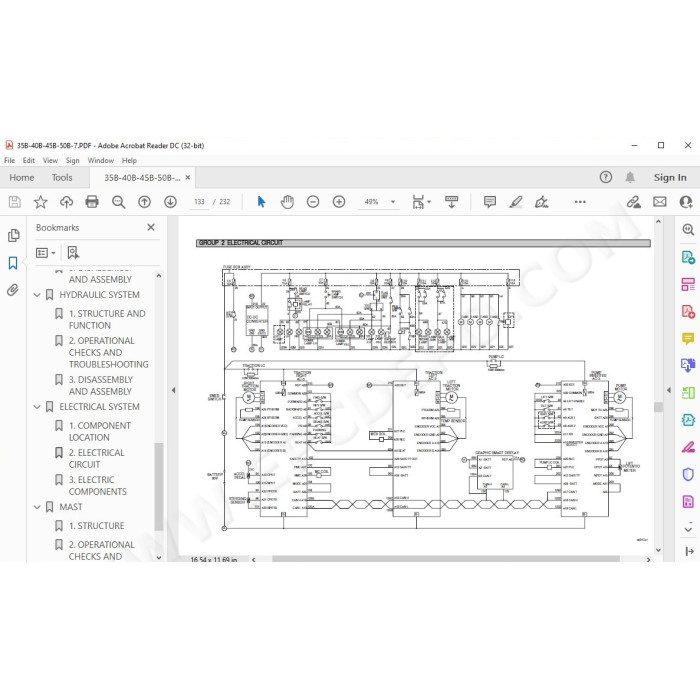
Task: Open the File menu
Action: [x=9, y=160]
